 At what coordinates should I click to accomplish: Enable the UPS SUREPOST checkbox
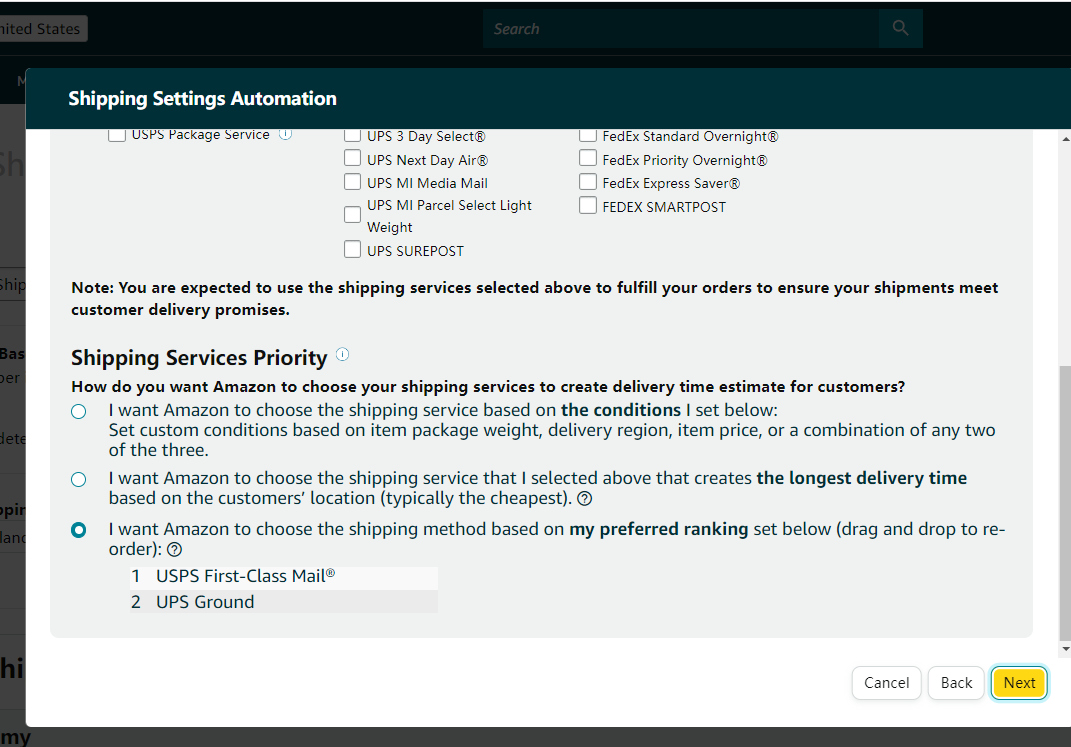tap(352, 249)
